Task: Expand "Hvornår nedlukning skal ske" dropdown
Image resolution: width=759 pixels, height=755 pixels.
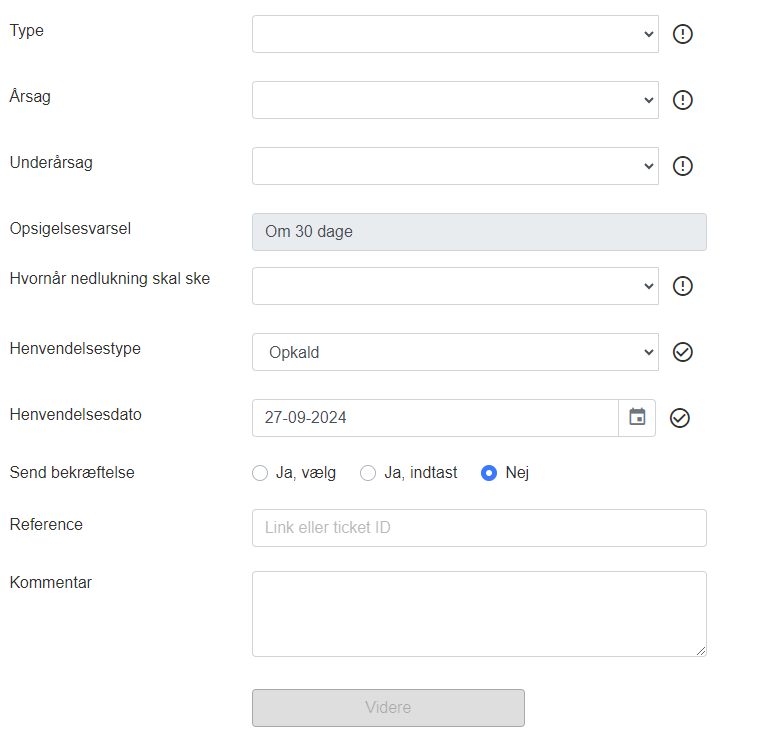Action: click(455, 286)
